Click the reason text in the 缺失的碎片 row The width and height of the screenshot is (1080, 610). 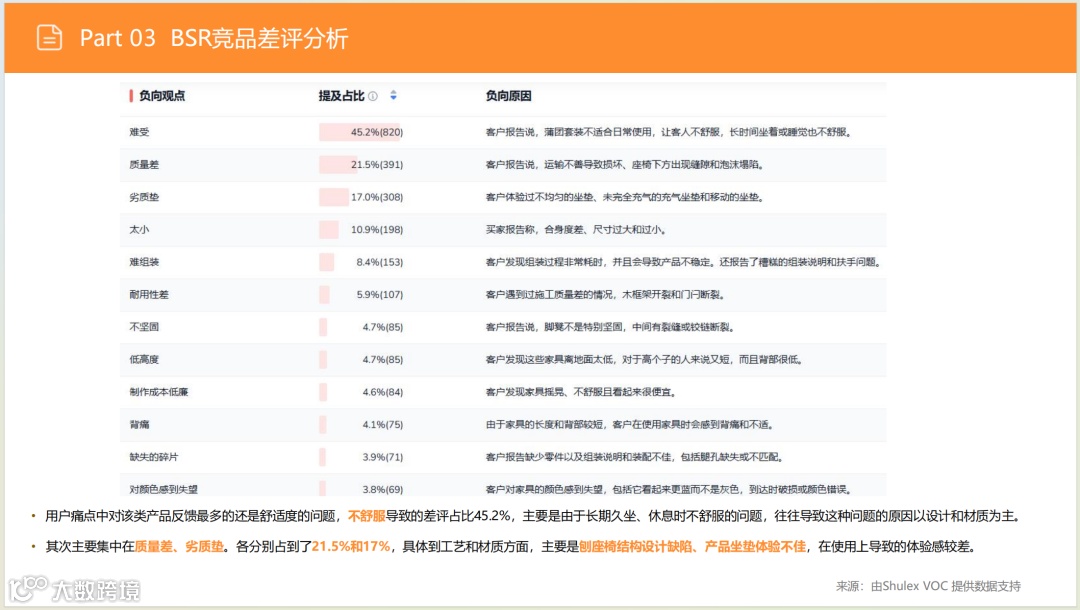coord(635,456)
